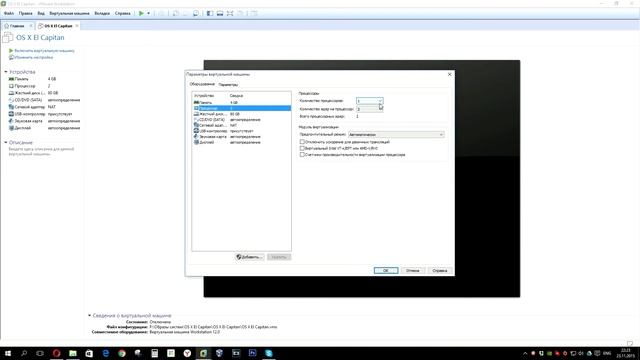Click USB-контроллер icon in main window list
This screenshot has width=640, height=360.
click(11, 114)
